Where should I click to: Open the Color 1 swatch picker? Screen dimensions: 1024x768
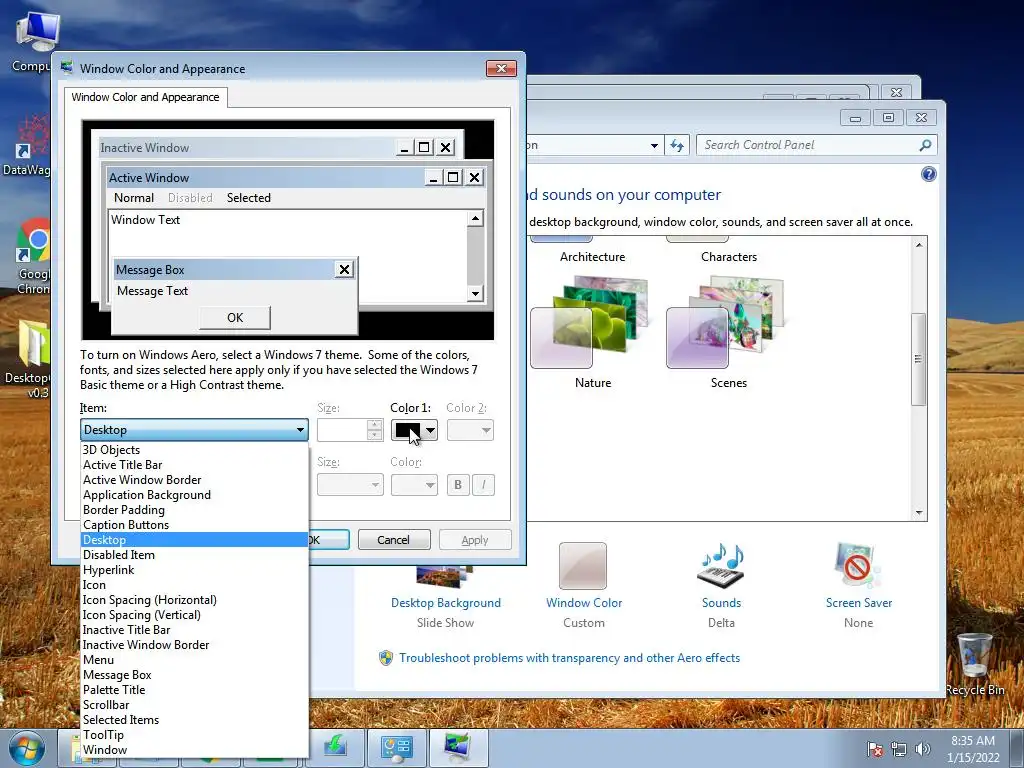[x=414, y=430]
